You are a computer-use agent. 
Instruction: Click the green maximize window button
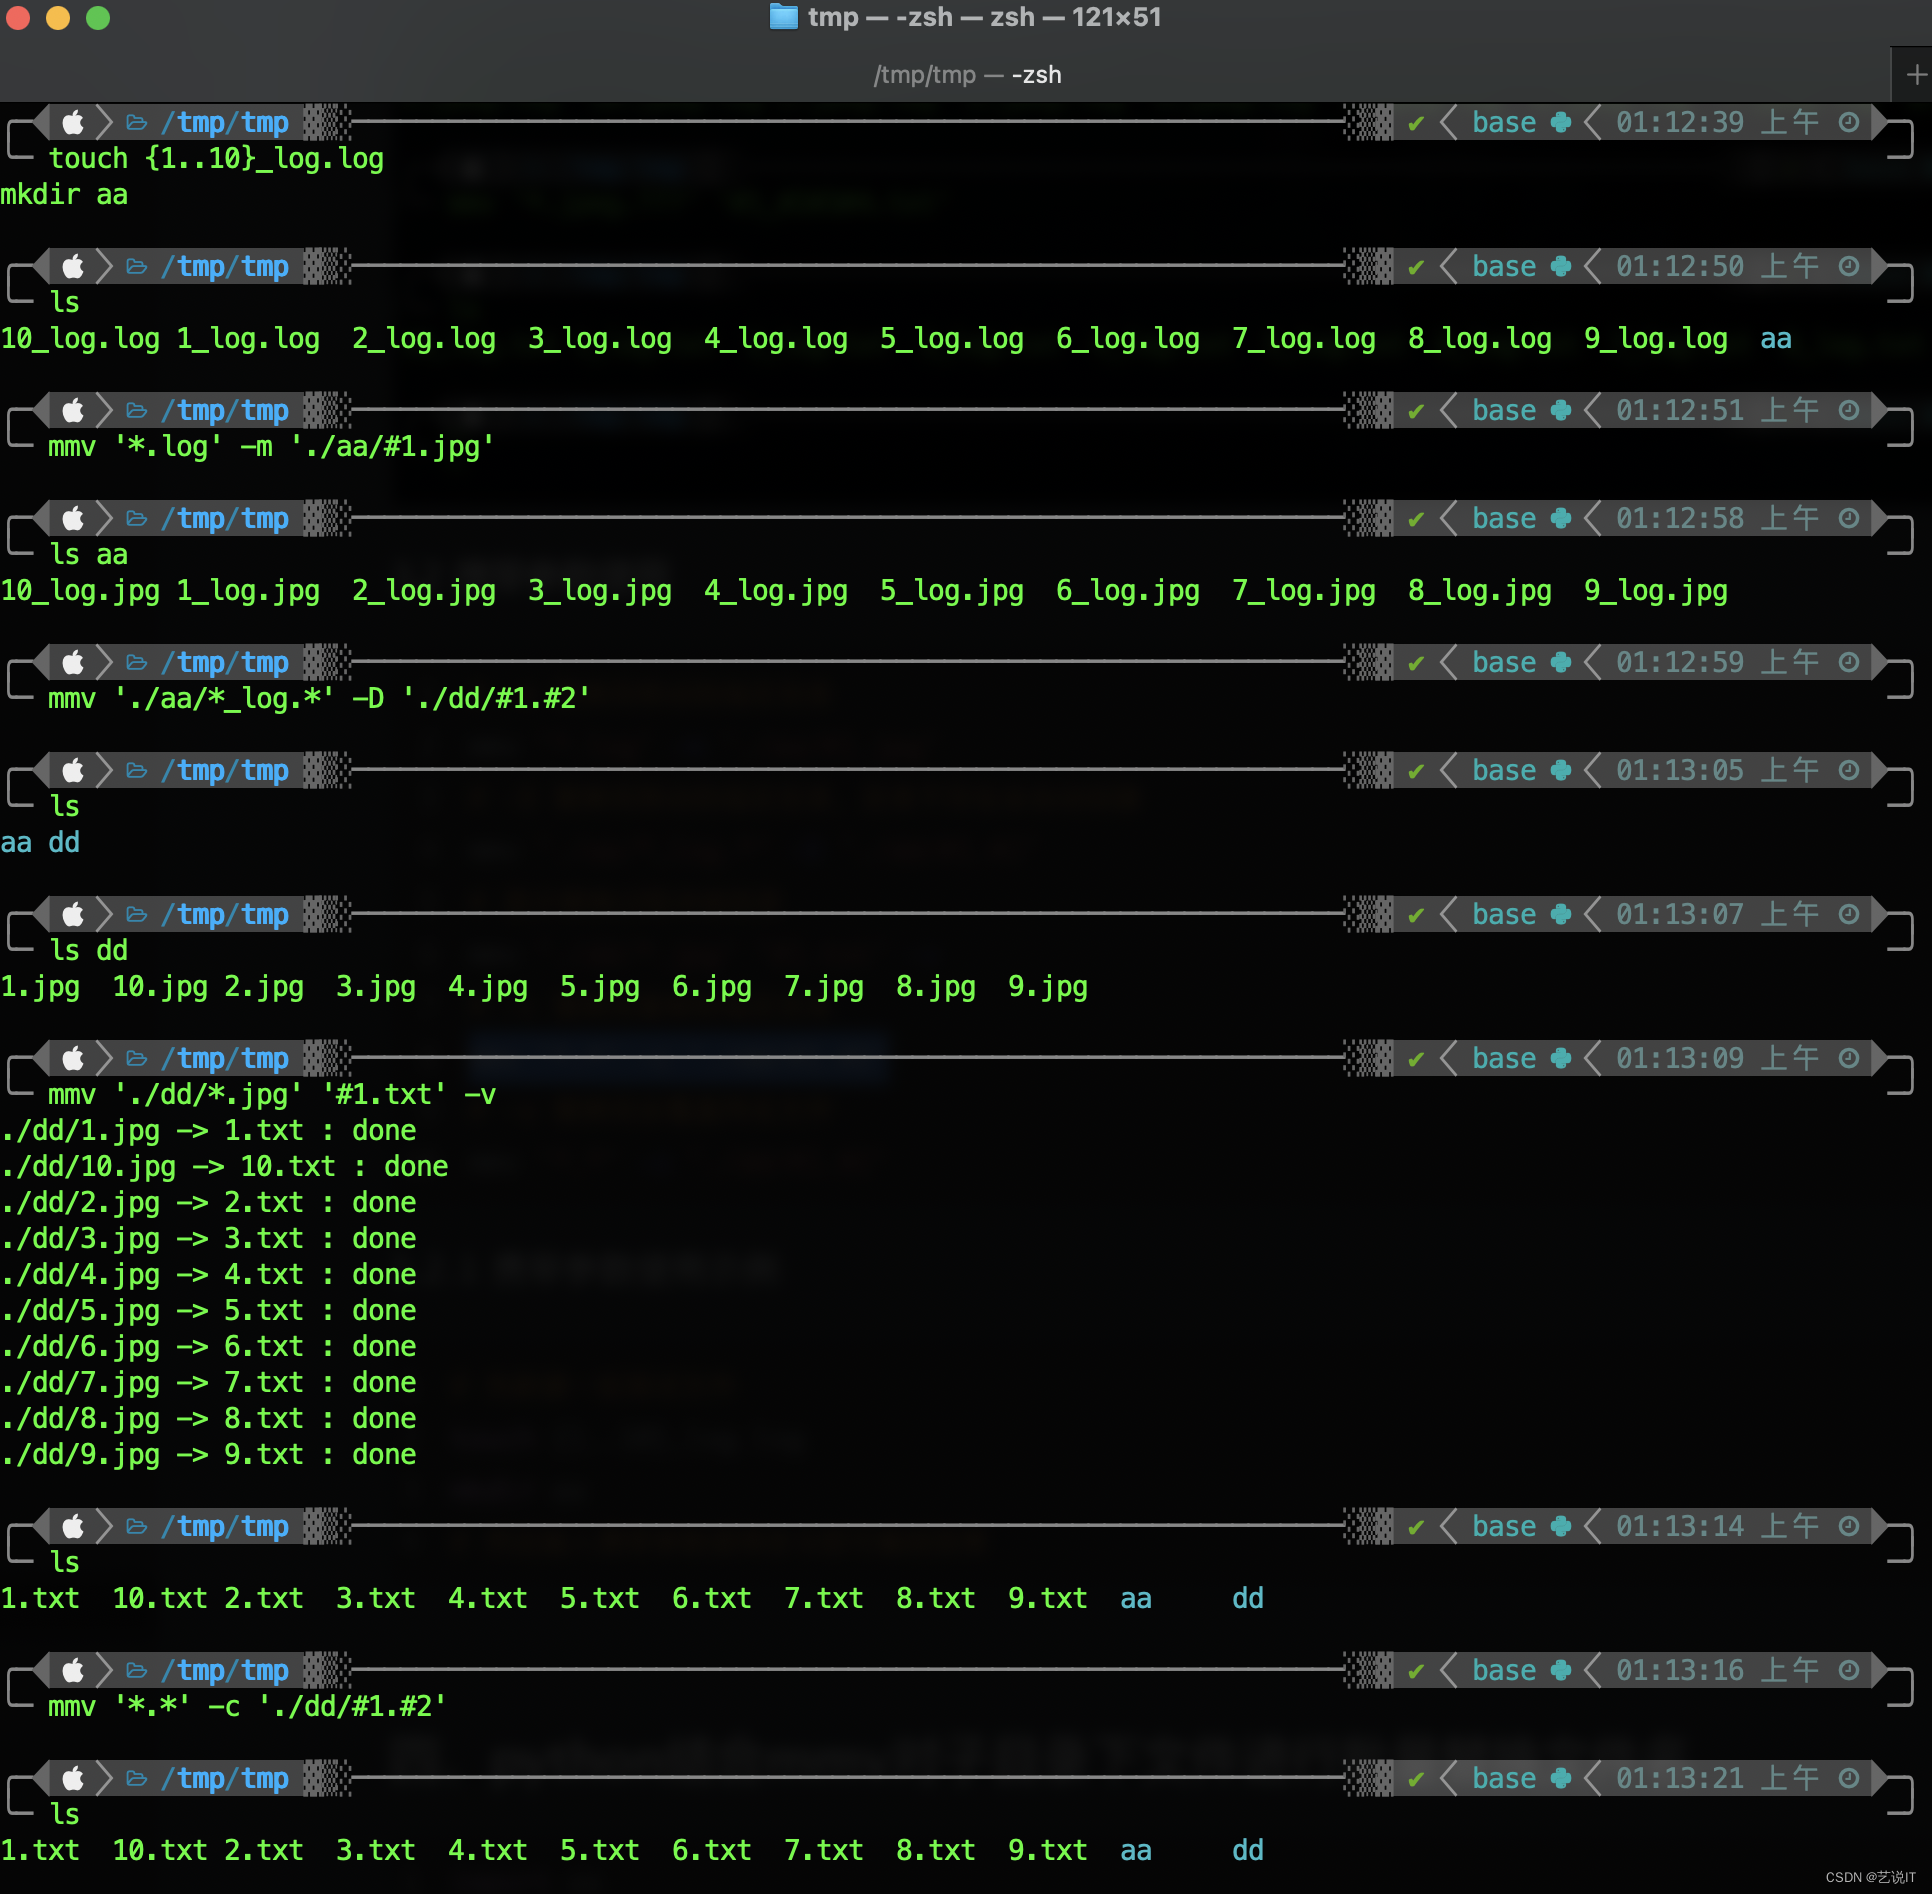(98, 18)
